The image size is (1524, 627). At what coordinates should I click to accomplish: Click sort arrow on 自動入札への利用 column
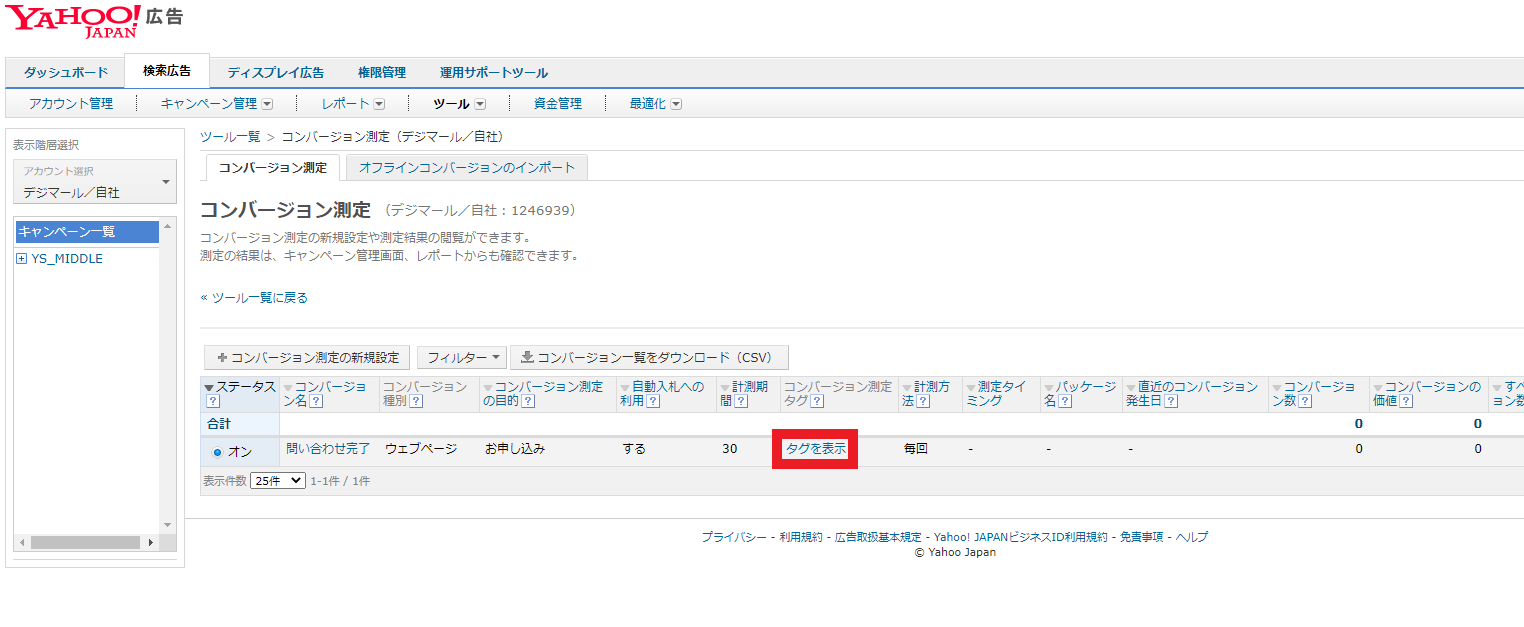click(x=625, y=388)
